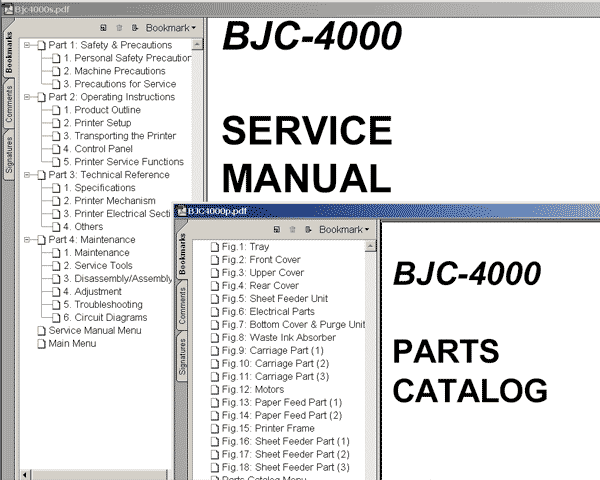Switch to Signatures tab in BJC4000p window
The image size is (600, 480).
(182, 357)
